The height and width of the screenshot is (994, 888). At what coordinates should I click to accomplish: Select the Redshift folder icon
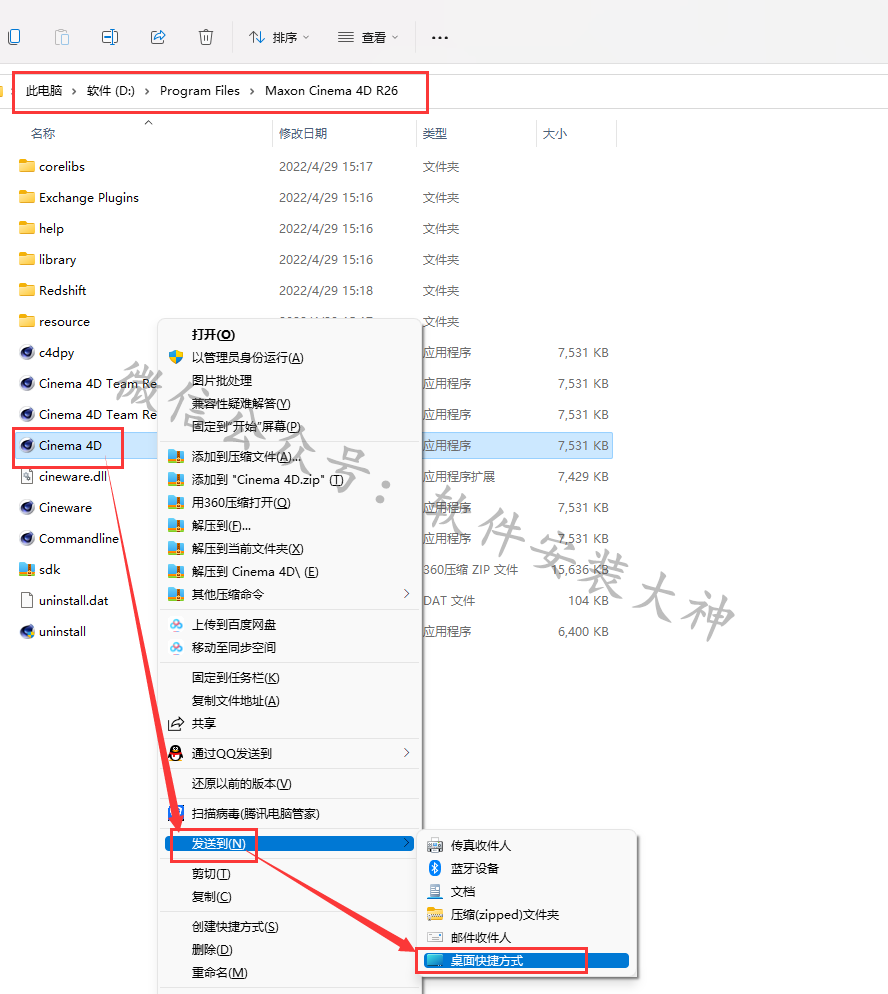click(x=27, y=290)
